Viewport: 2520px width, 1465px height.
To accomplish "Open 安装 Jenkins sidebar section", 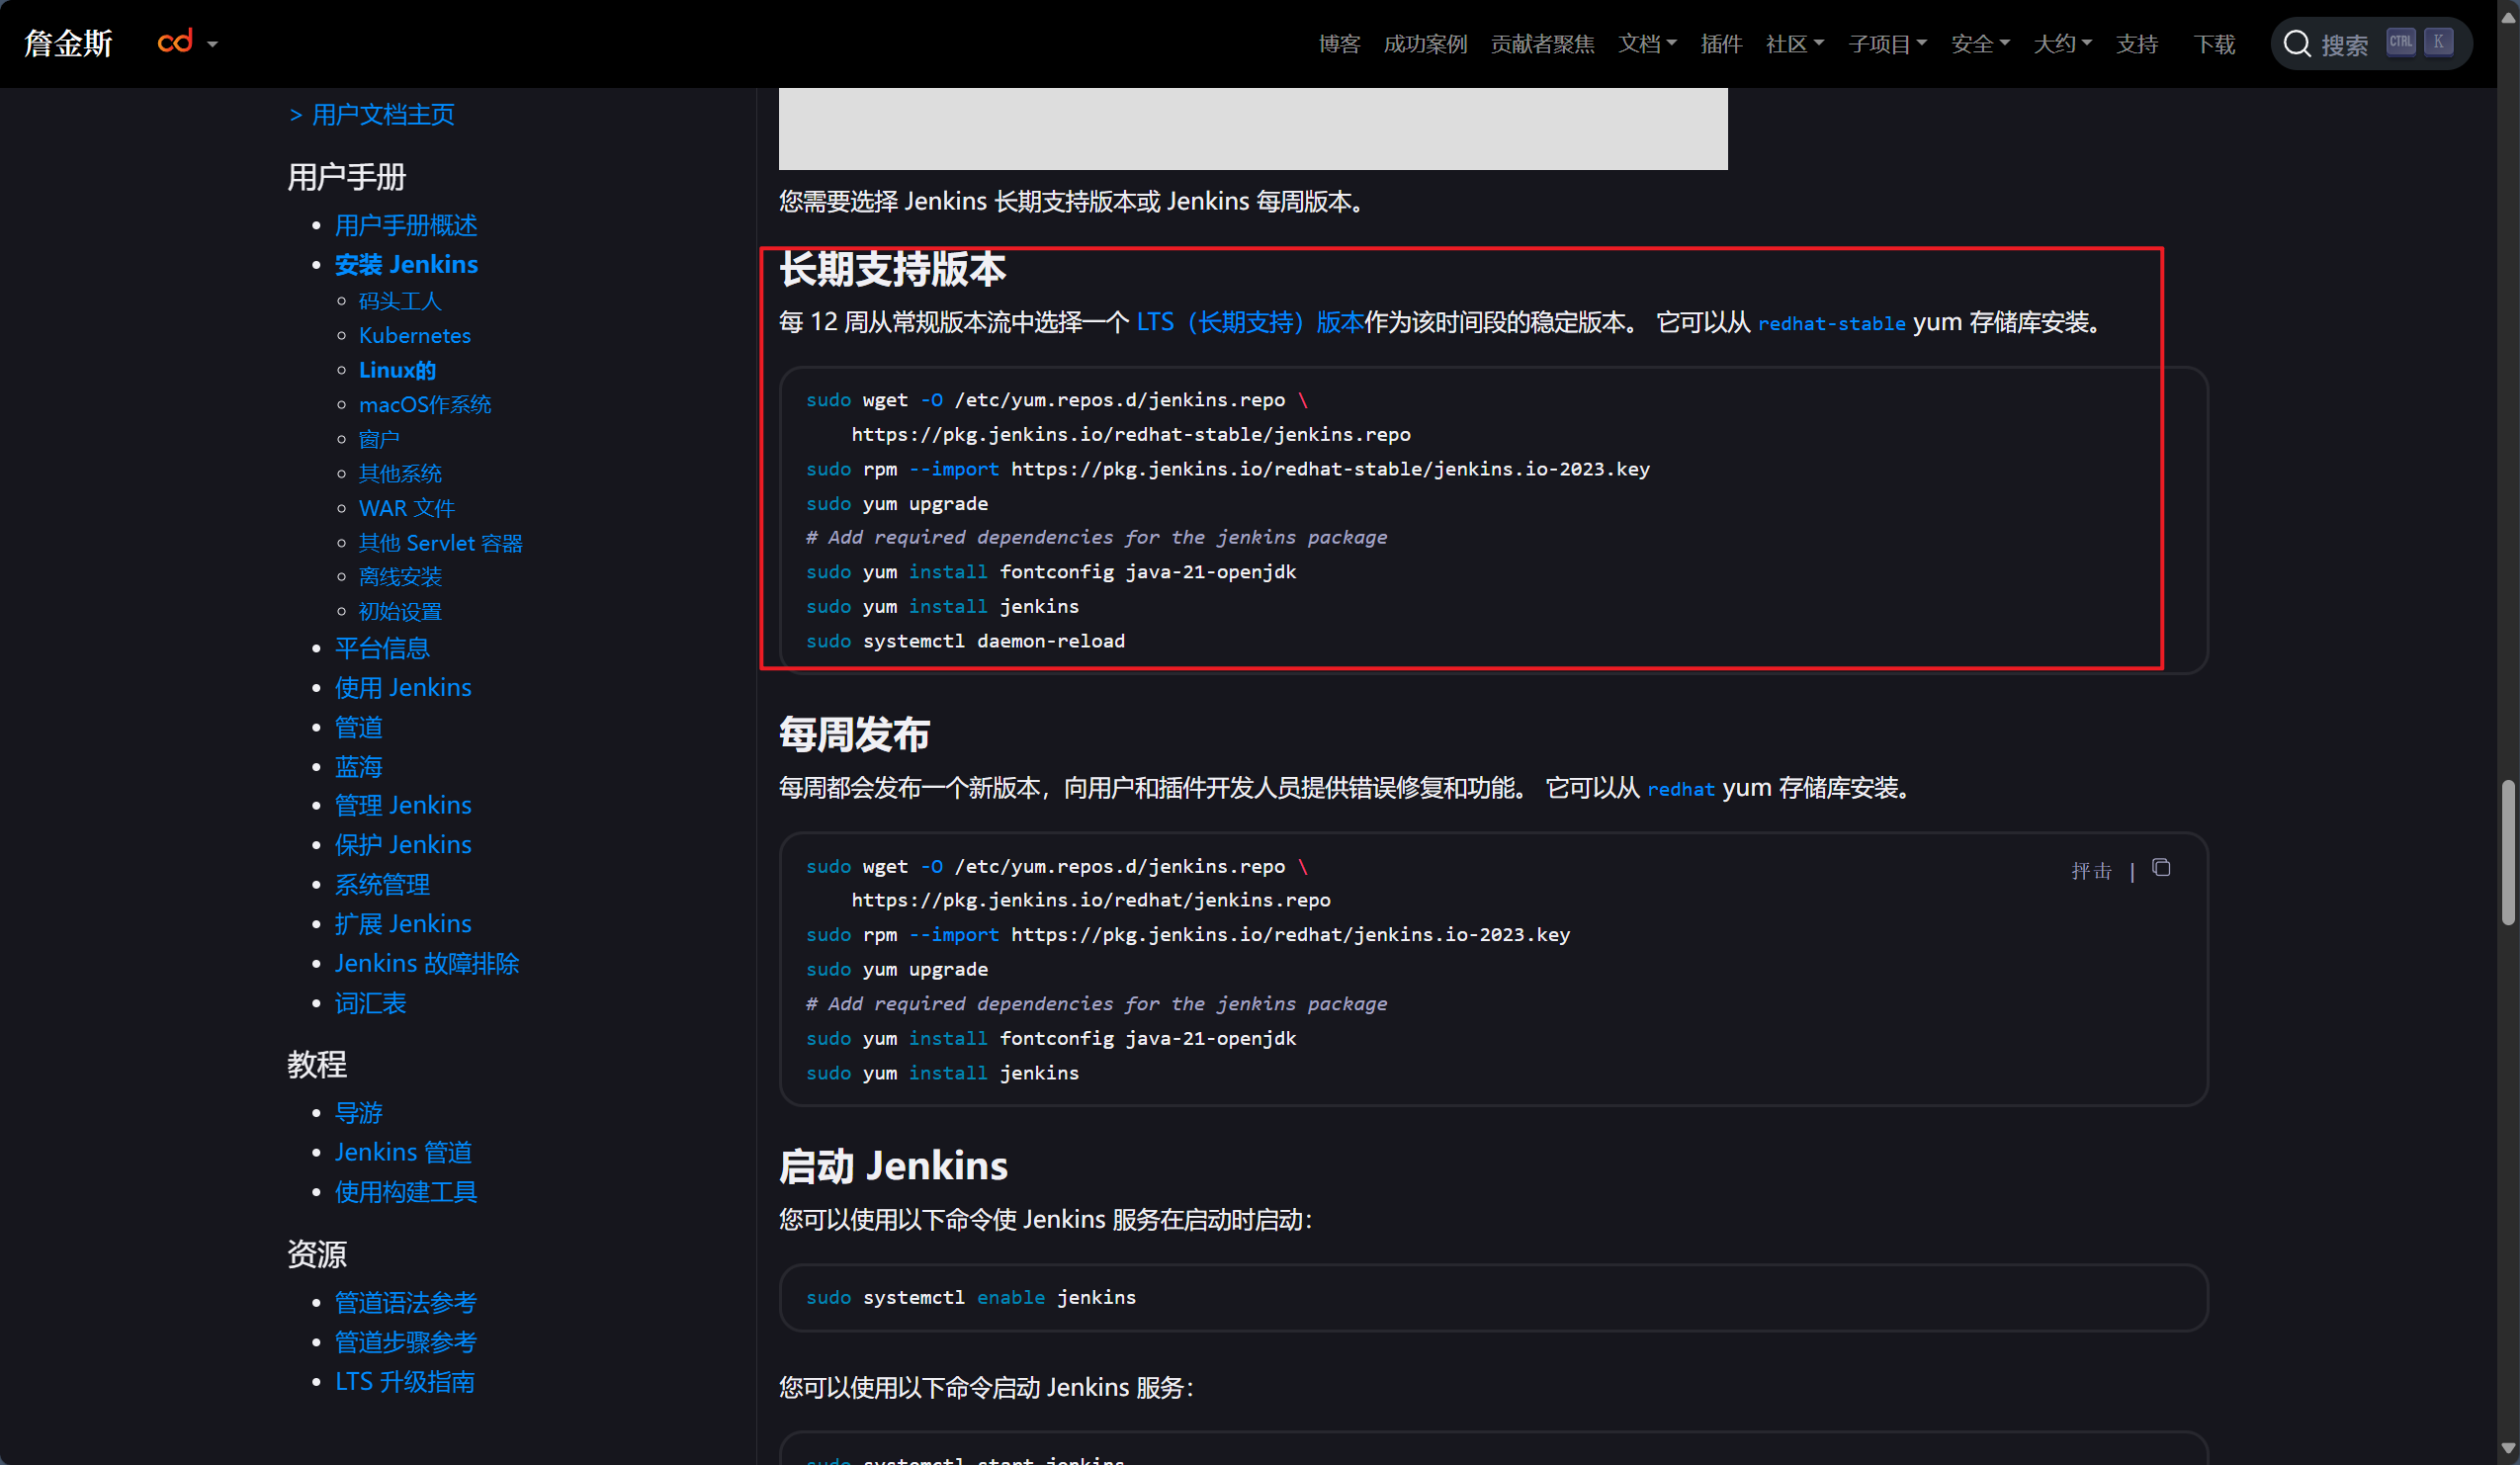I will pos(406,264).
